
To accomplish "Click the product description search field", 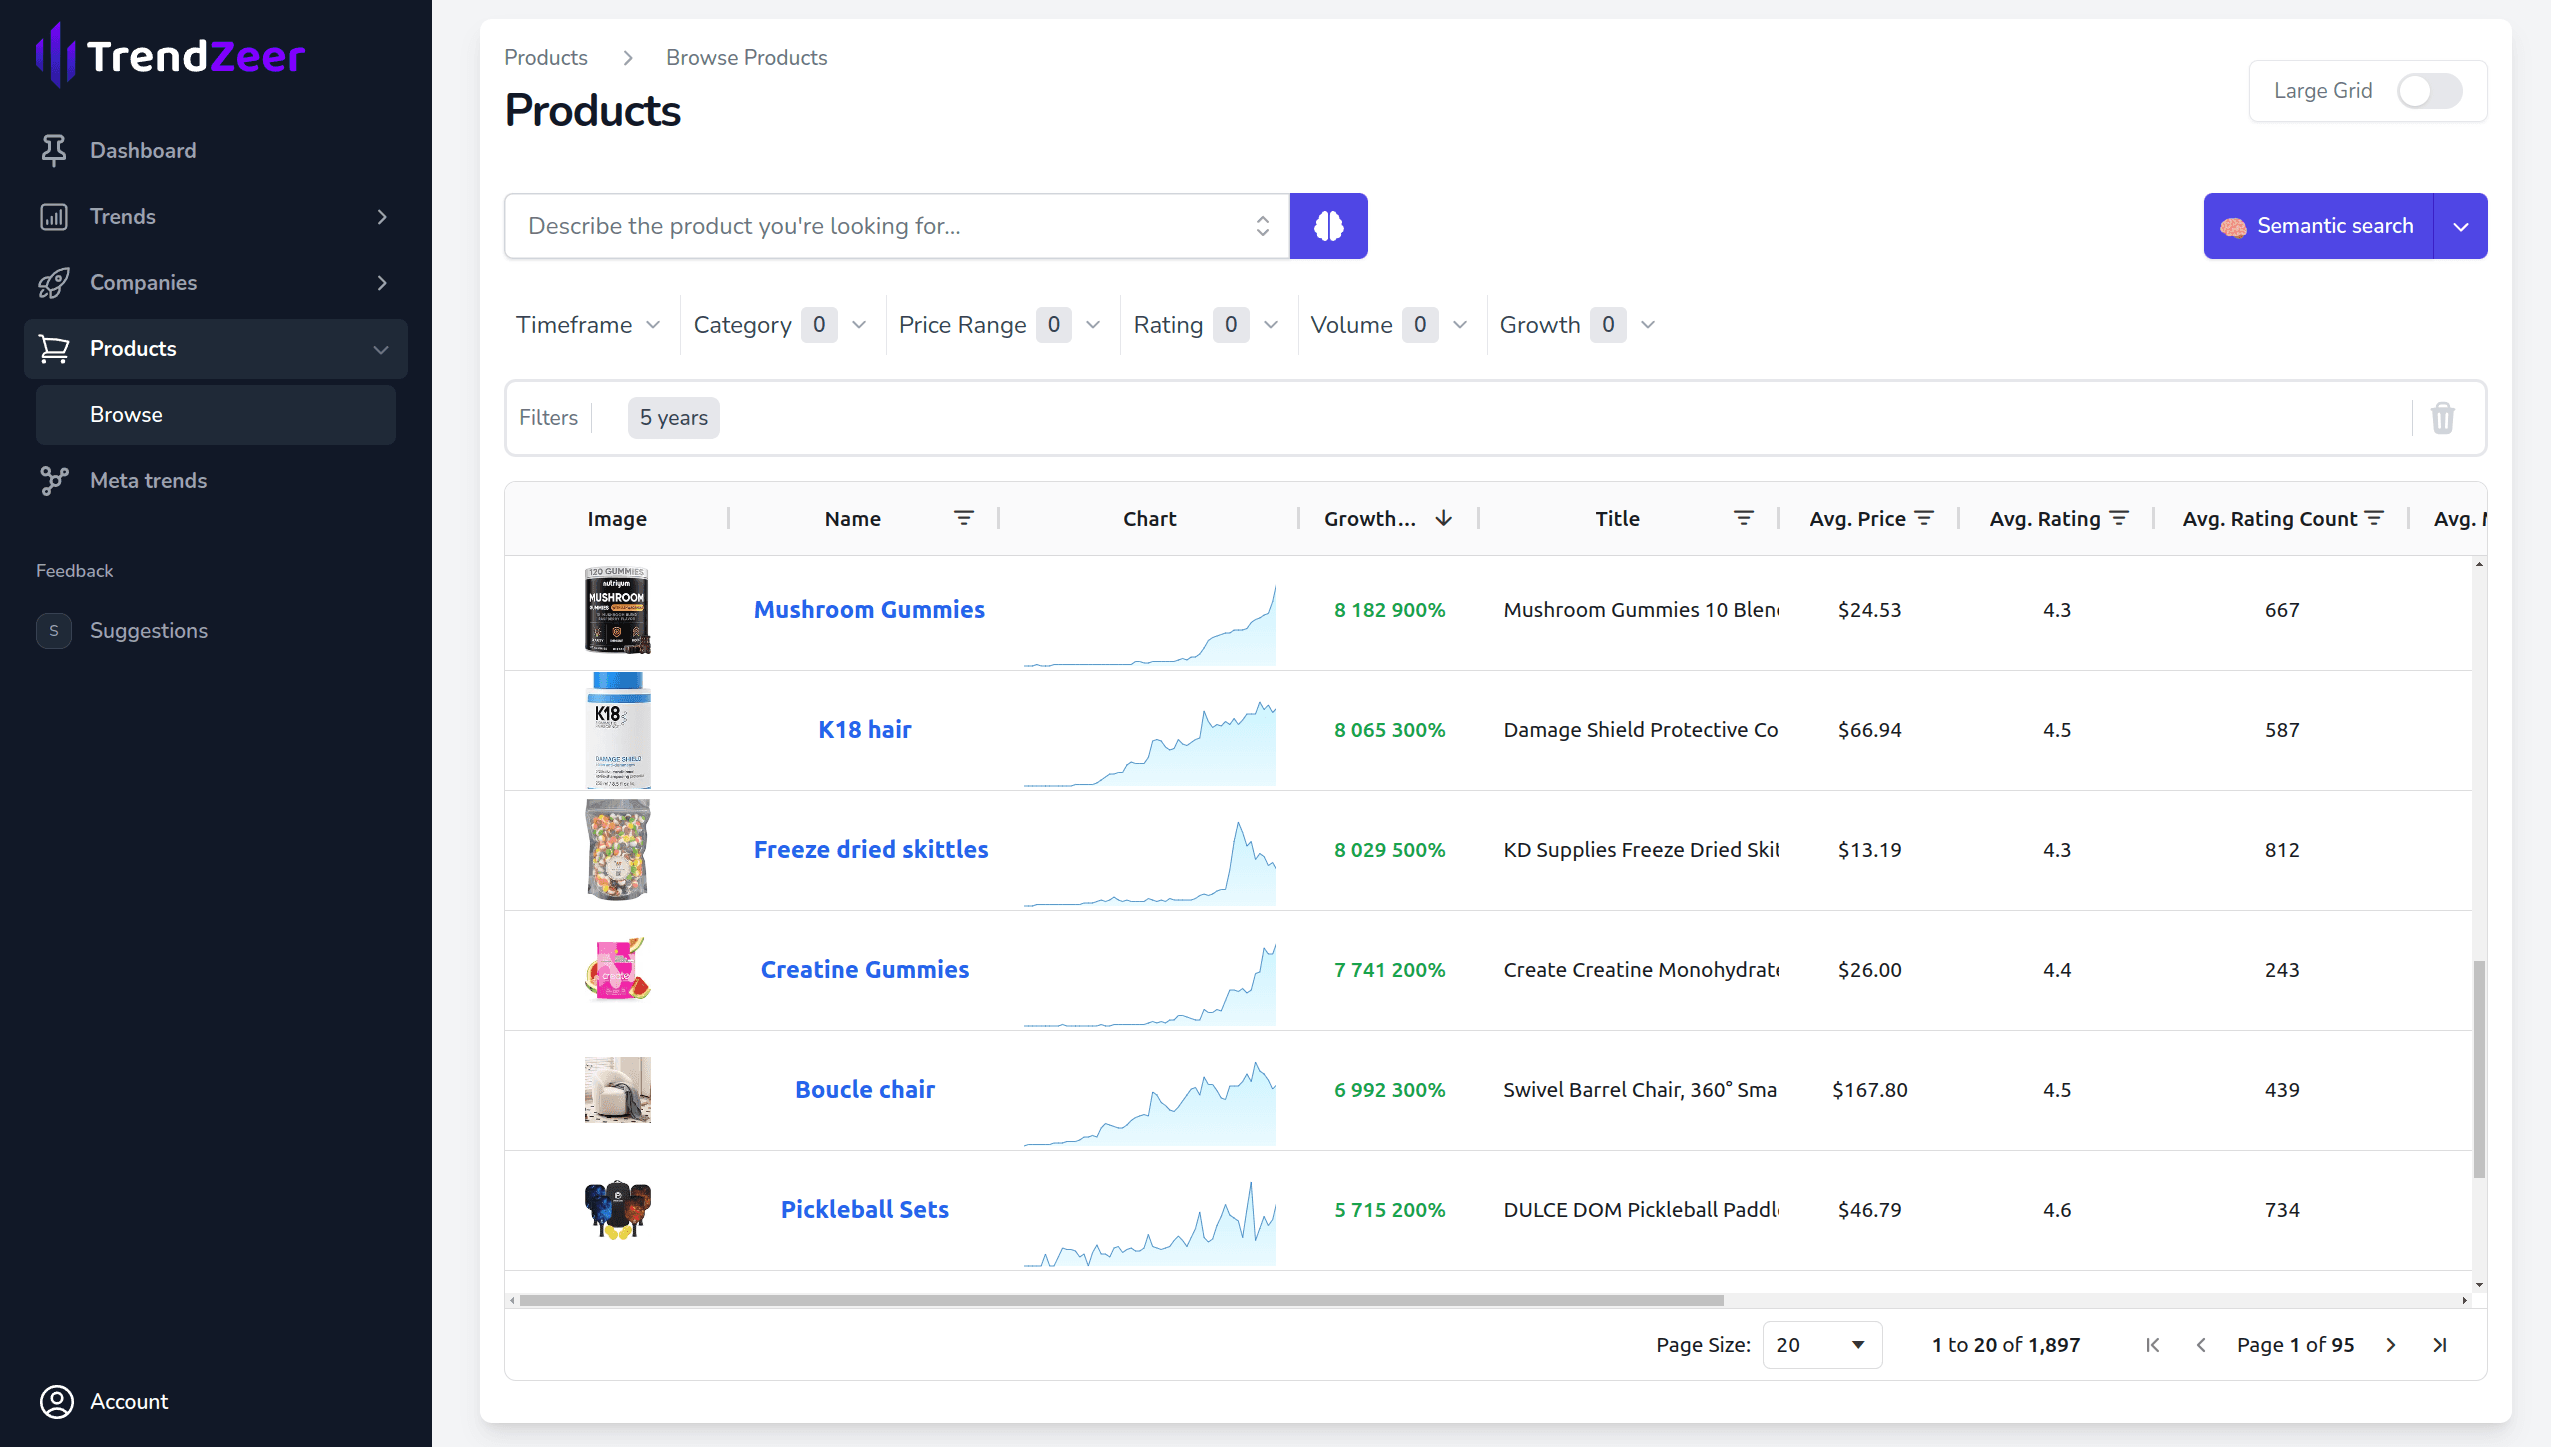I will [x=880, y=226].
